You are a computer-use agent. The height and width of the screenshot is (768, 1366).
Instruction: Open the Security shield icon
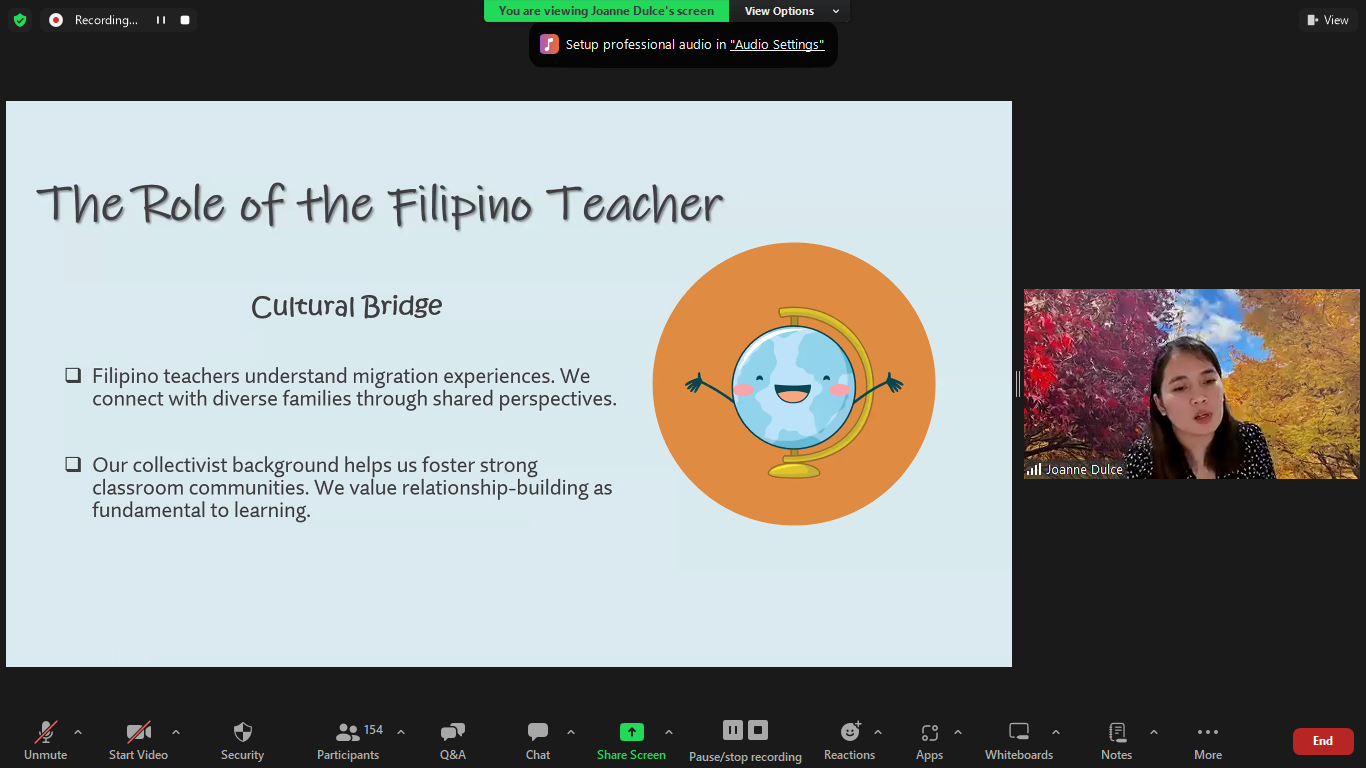click(242, 733)
